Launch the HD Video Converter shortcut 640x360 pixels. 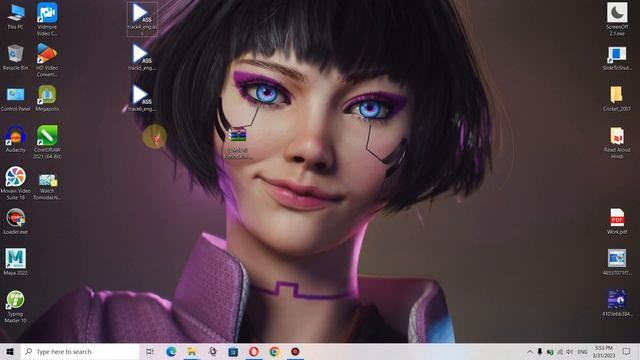click(x=47, y=60)
